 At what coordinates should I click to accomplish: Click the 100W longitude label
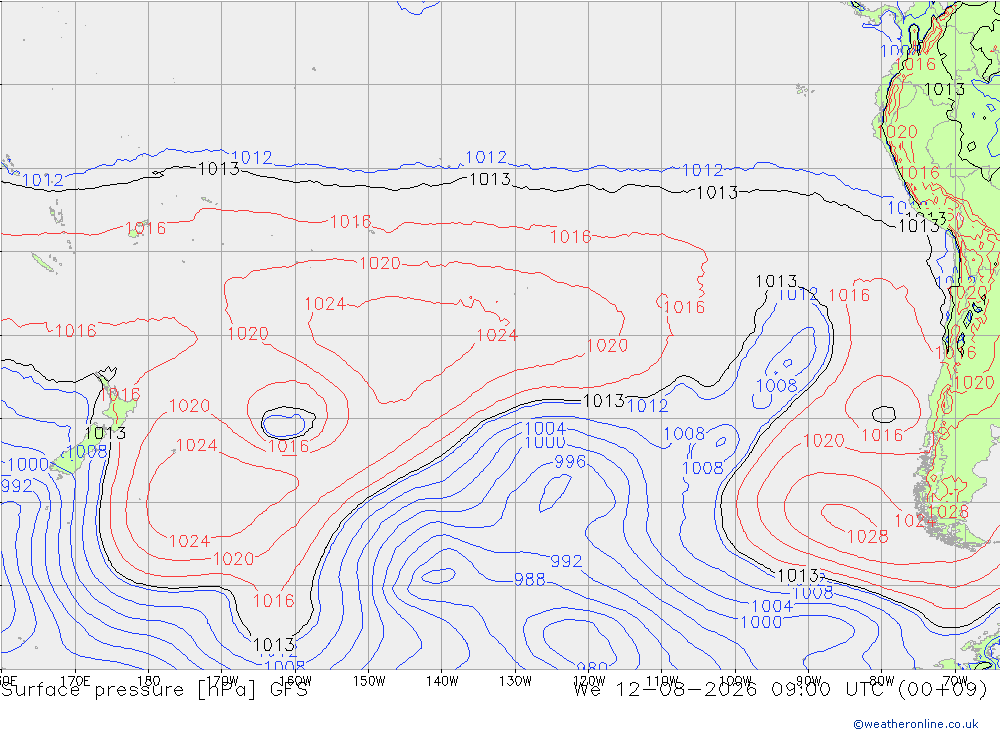tap(735, 681)
